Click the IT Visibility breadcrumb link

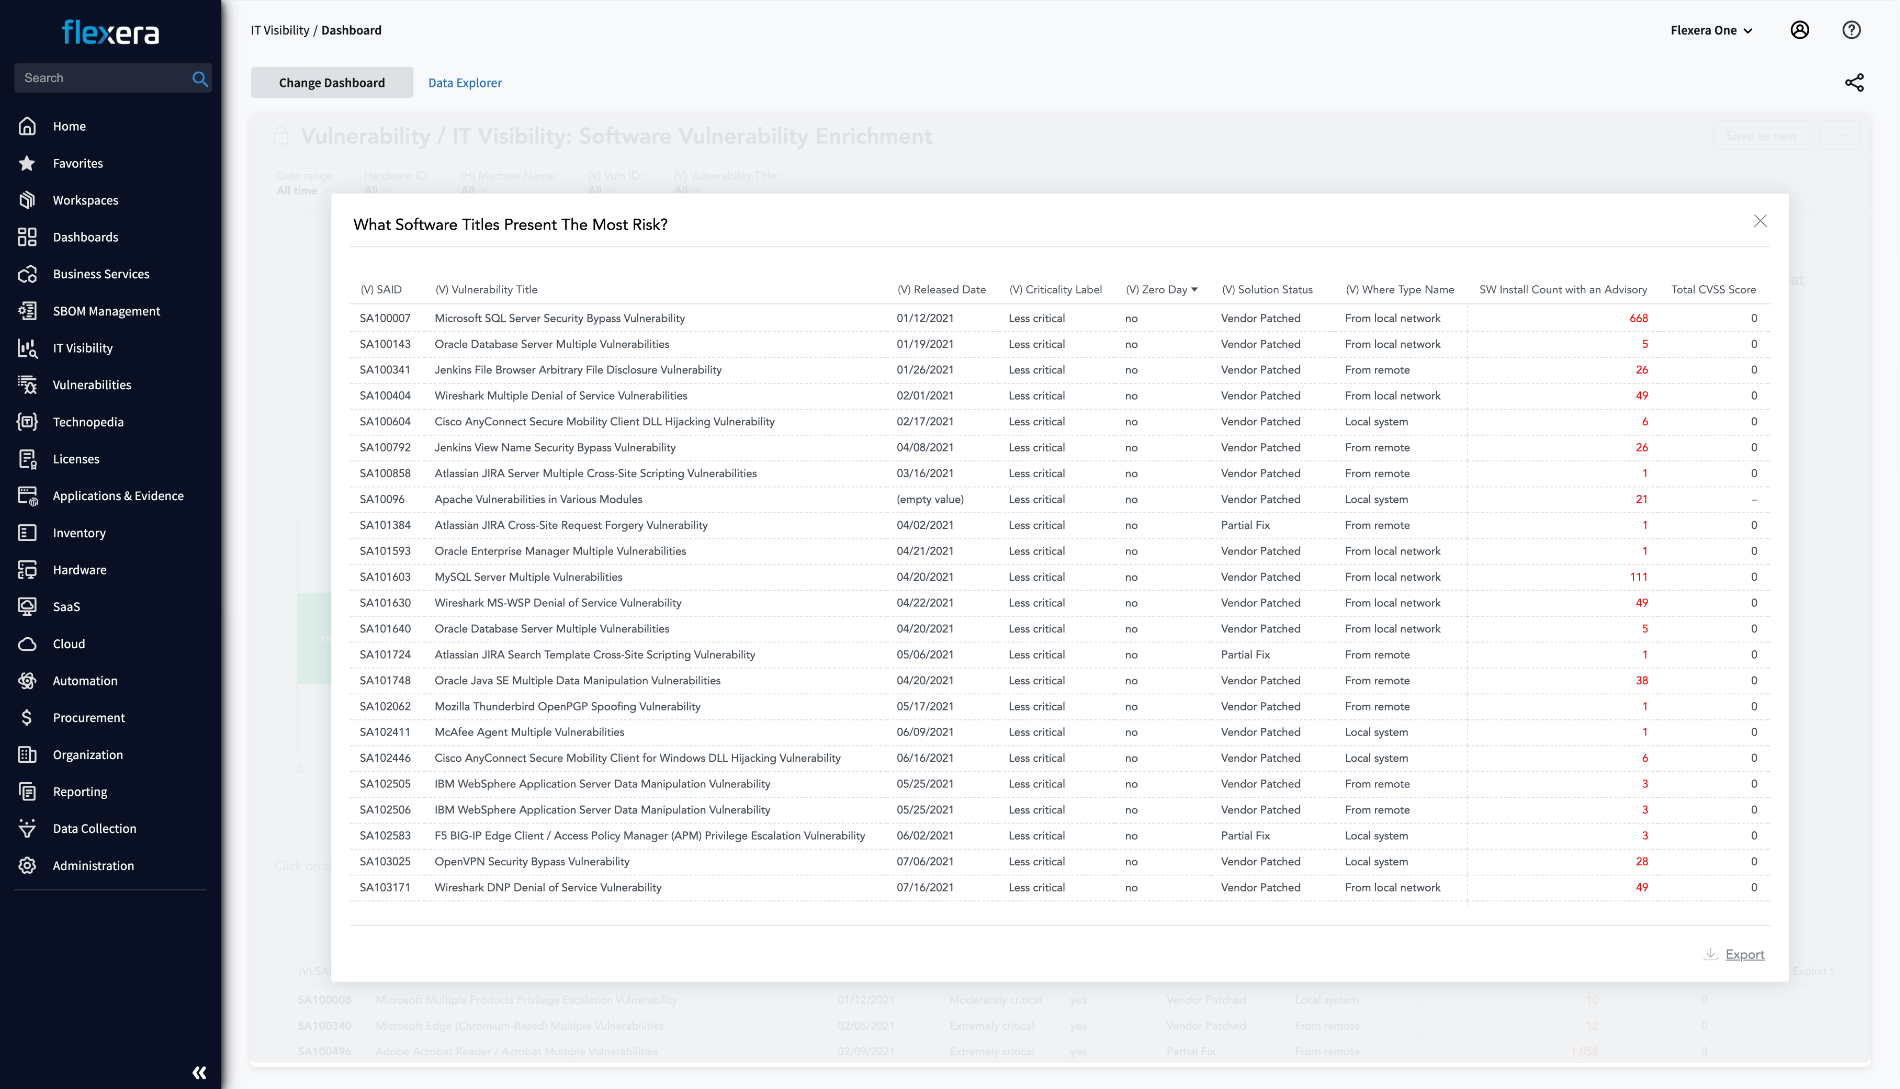pos(280,30)
